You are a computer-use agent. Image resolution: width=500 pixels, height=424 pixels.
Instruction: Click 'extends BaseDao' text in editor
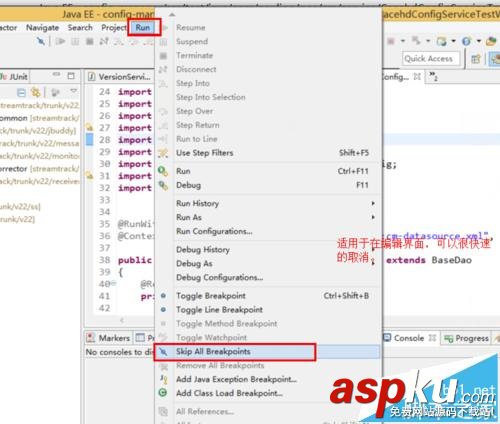(x=429, y=260)
